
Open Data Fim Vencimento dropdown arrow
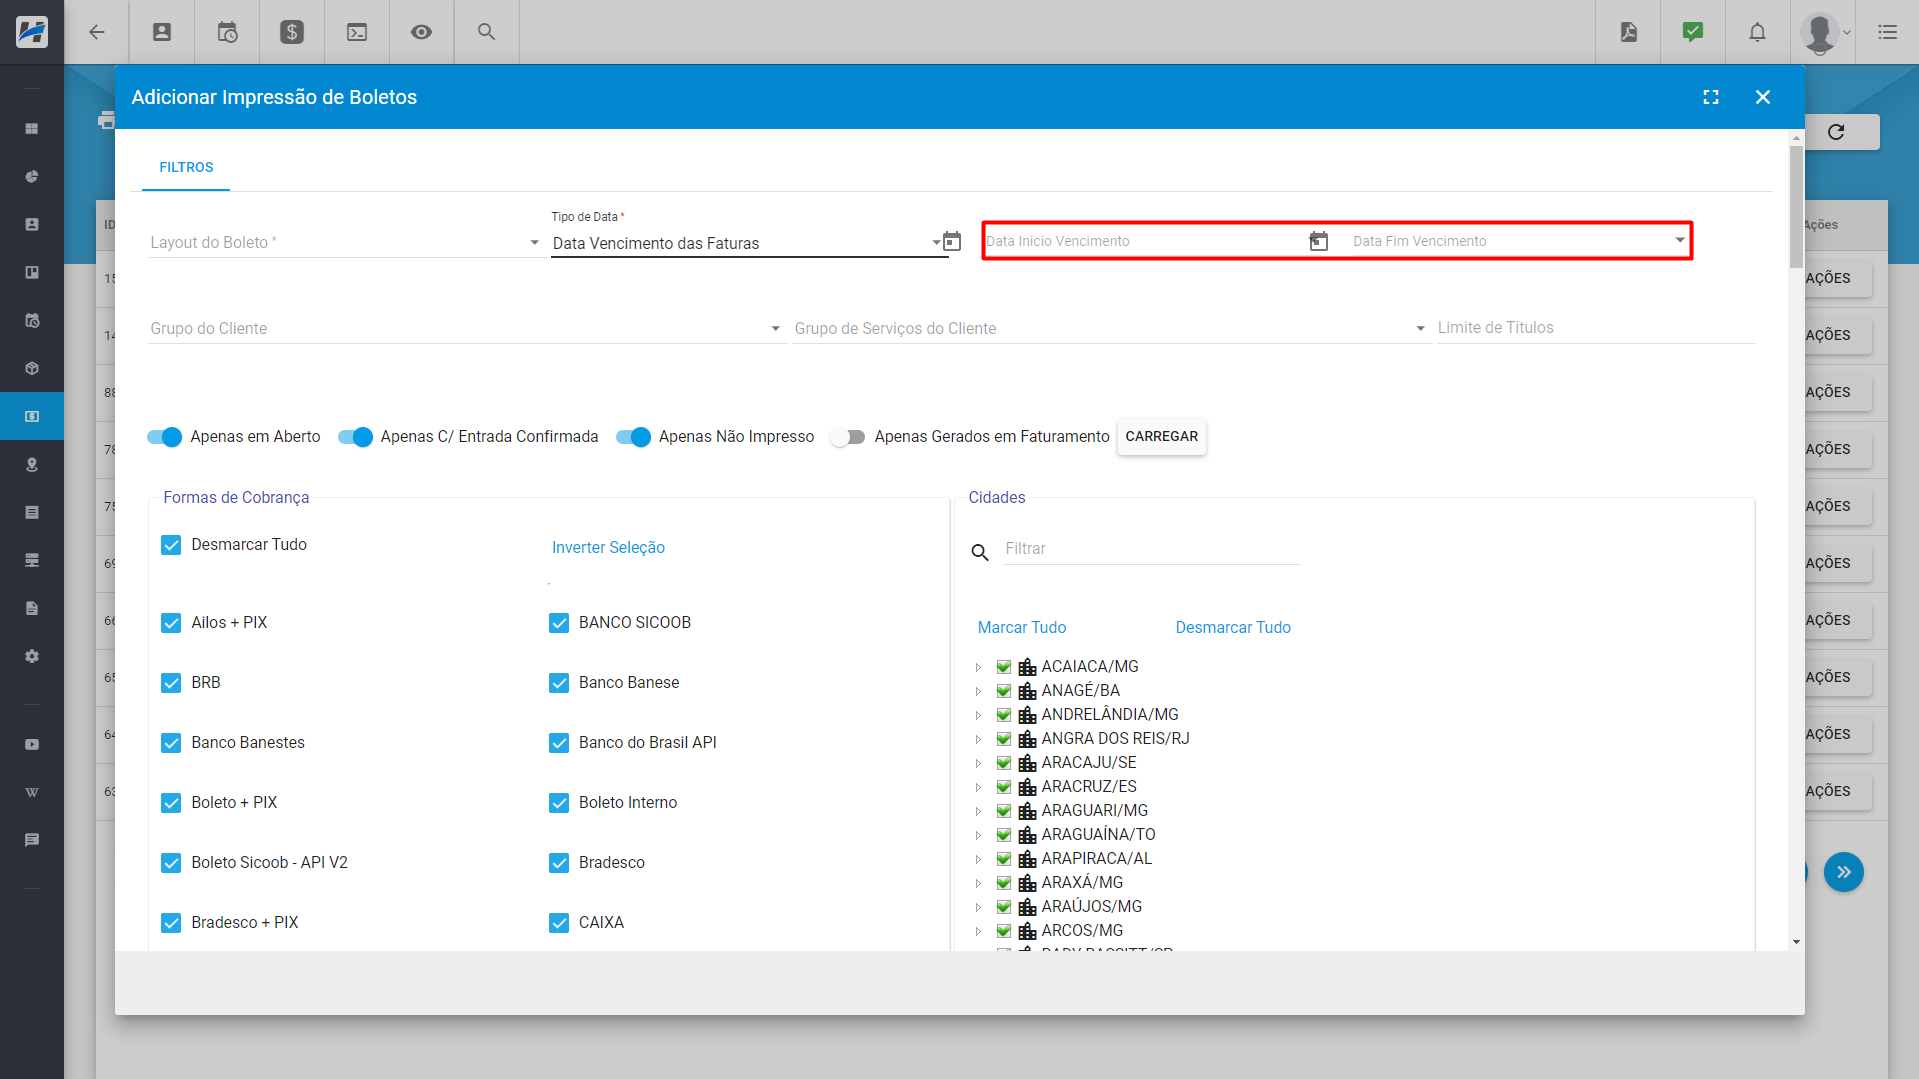(1680, 240)
